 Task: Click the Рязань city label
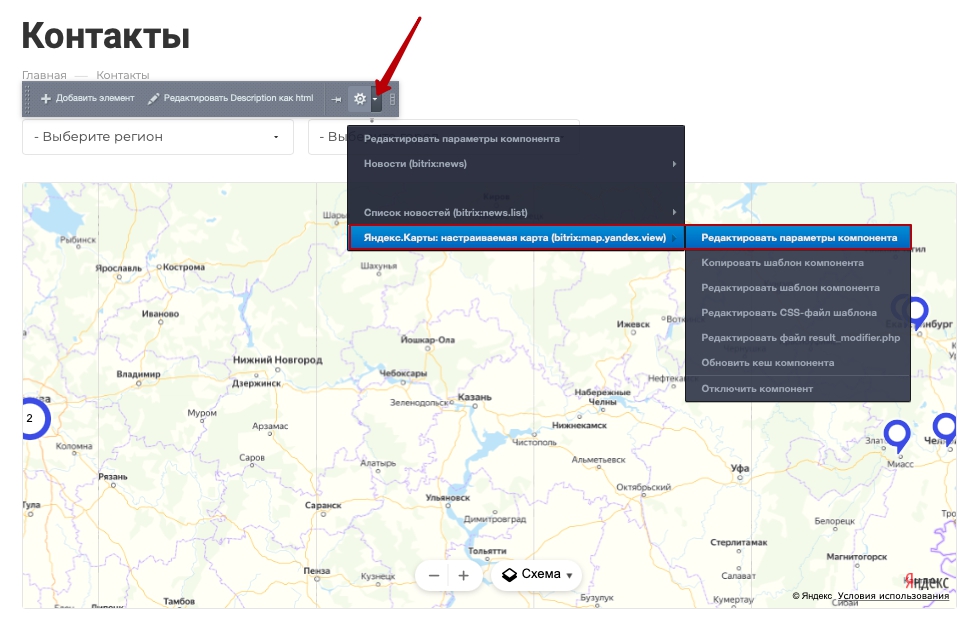click(x=113, y=476)
